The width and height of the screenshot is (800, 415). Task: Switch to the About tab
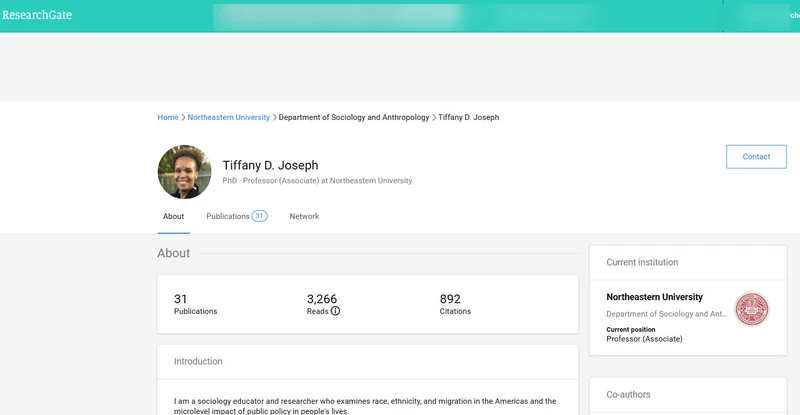coord(173,216)
